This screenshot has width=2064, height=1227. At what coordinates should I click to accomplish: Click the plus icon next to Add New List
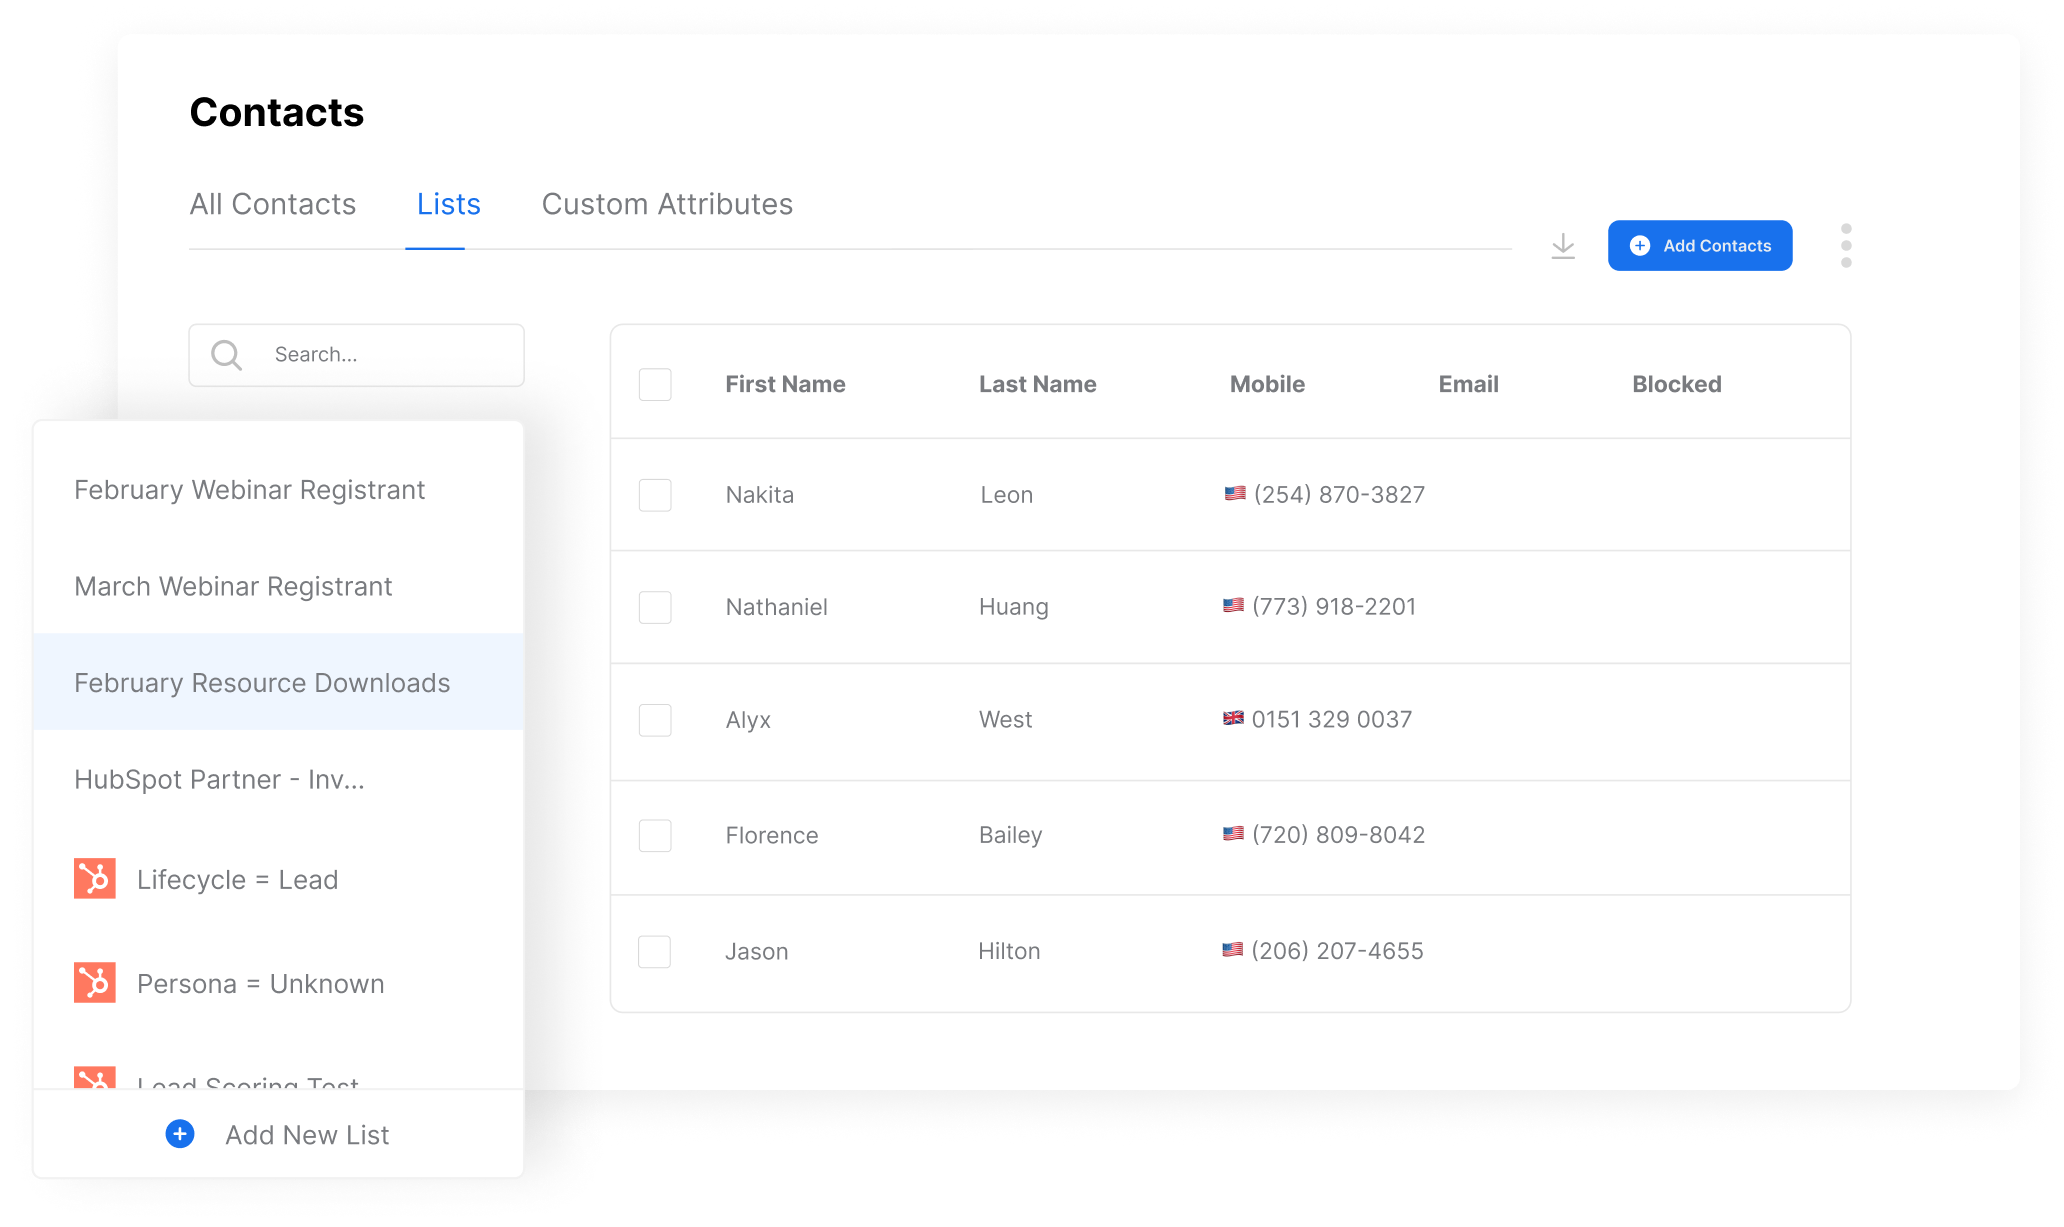179,1134
